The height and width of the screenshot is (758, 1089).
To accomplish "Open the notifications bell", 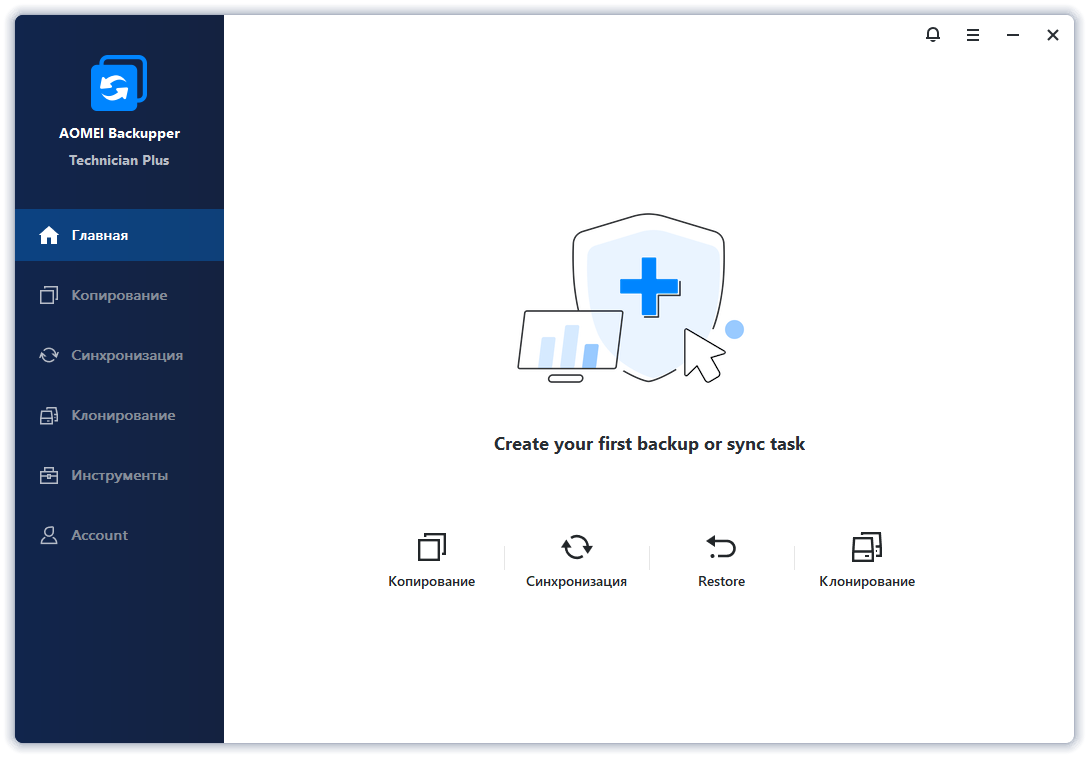I will tap(933, 34).
